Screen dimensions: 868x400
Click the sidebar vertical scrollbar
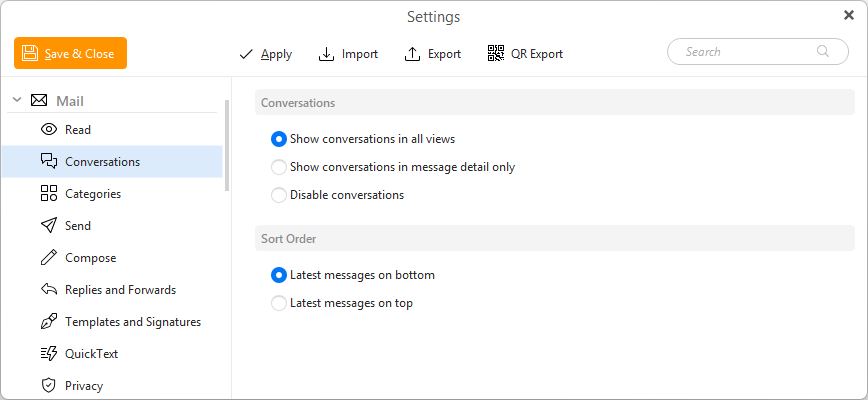(227, 145)
